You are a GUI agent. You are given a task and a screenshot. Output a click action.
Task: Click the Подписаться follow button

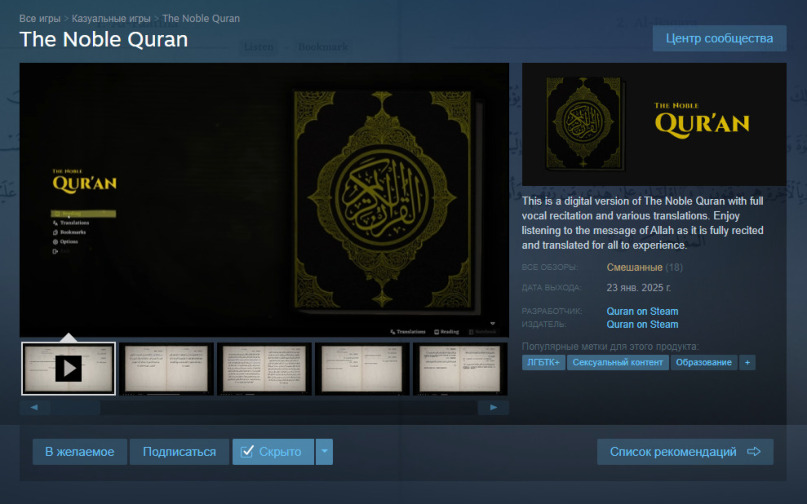pos(179,452)
